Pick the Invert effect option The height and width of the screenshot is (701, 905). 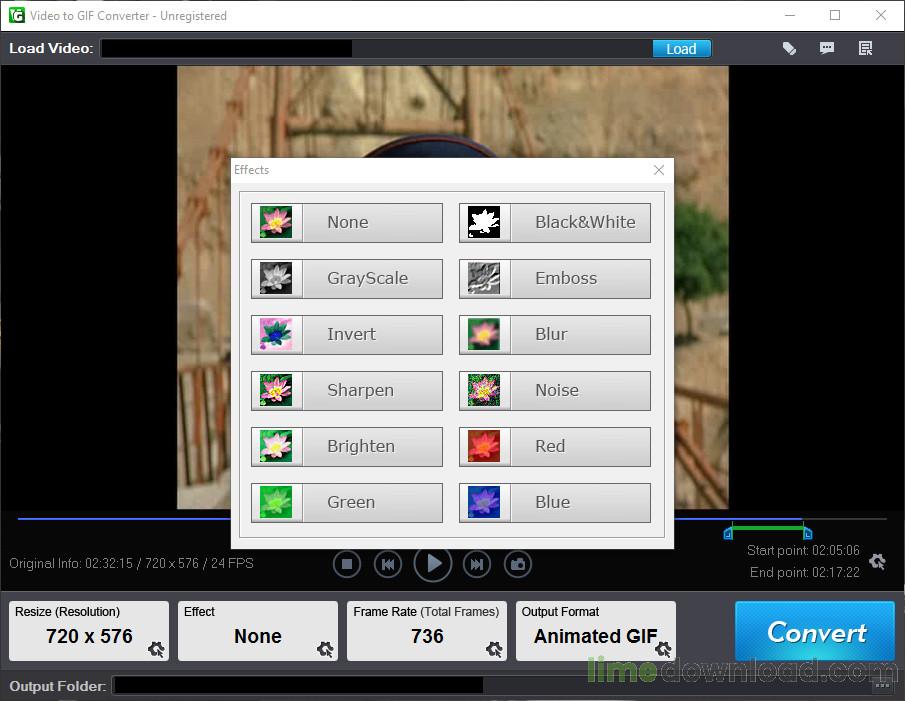346,334
